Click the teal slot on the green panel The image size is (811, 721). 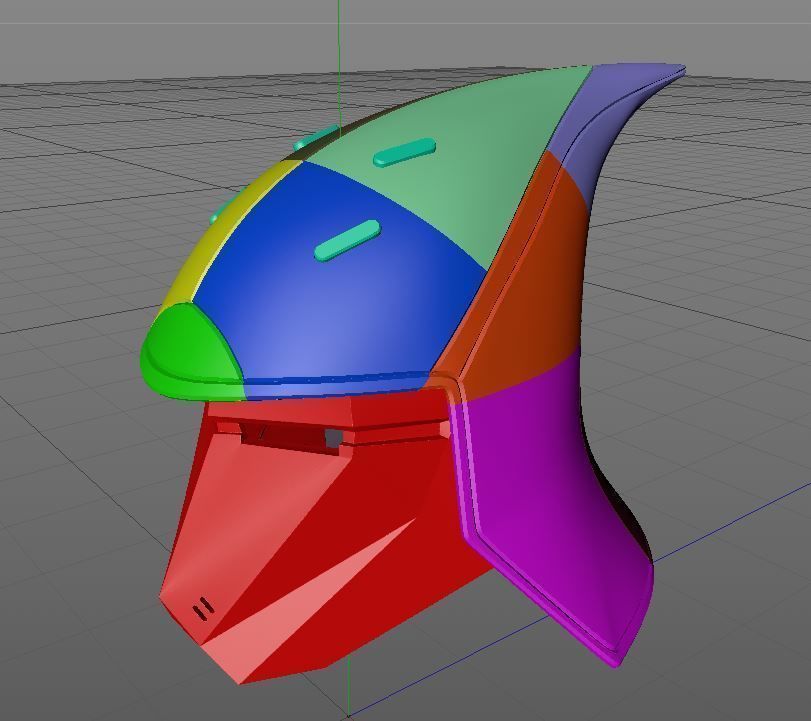404,152
